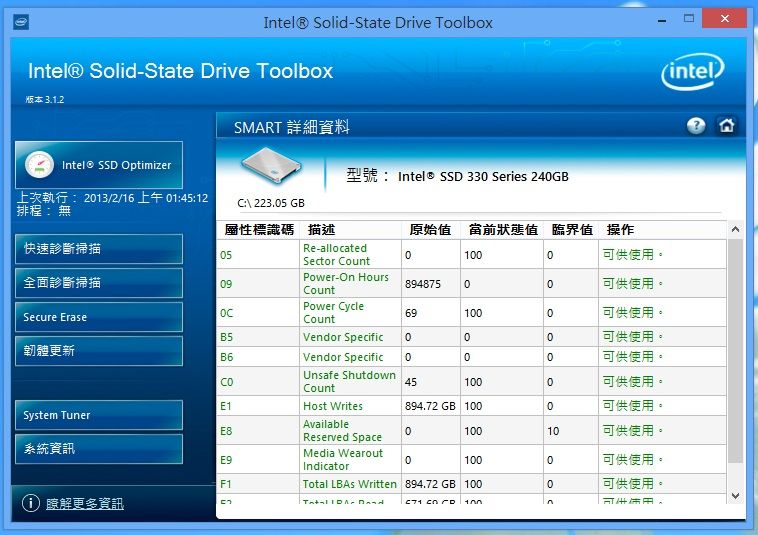
Task: Click raw value 894875
Action: [423, 284]
